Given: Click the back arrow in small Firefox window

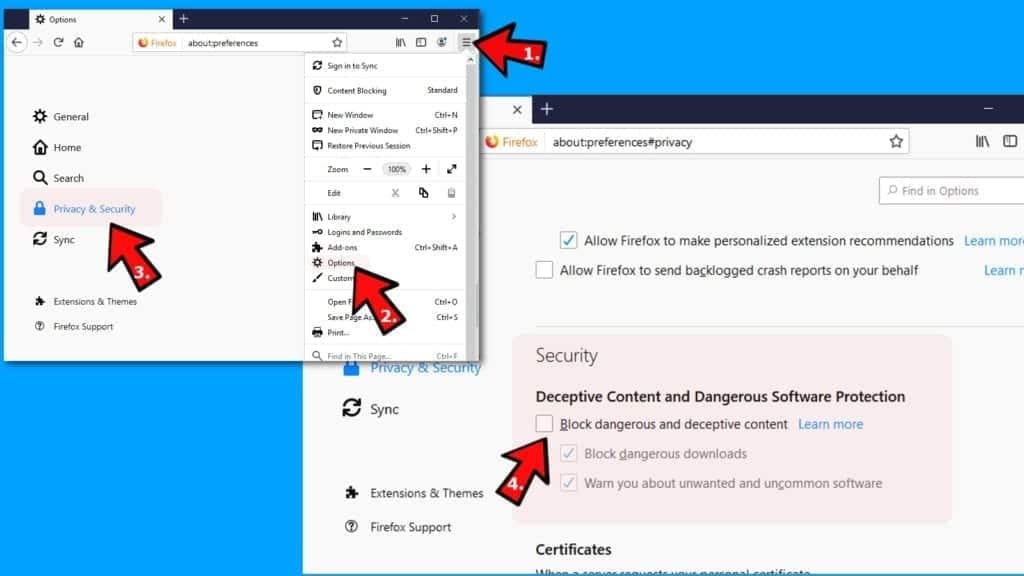Looking at the screenshot, I should pos(17,42).
